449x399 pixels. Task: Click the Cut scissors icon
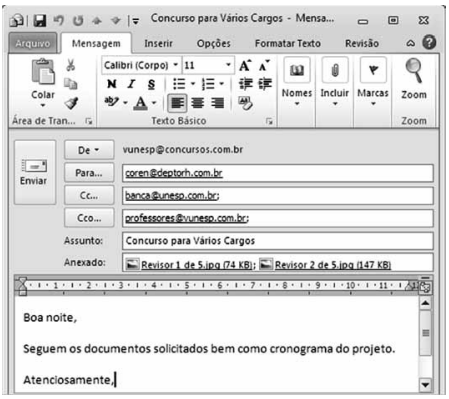click(x=71, y=65)
